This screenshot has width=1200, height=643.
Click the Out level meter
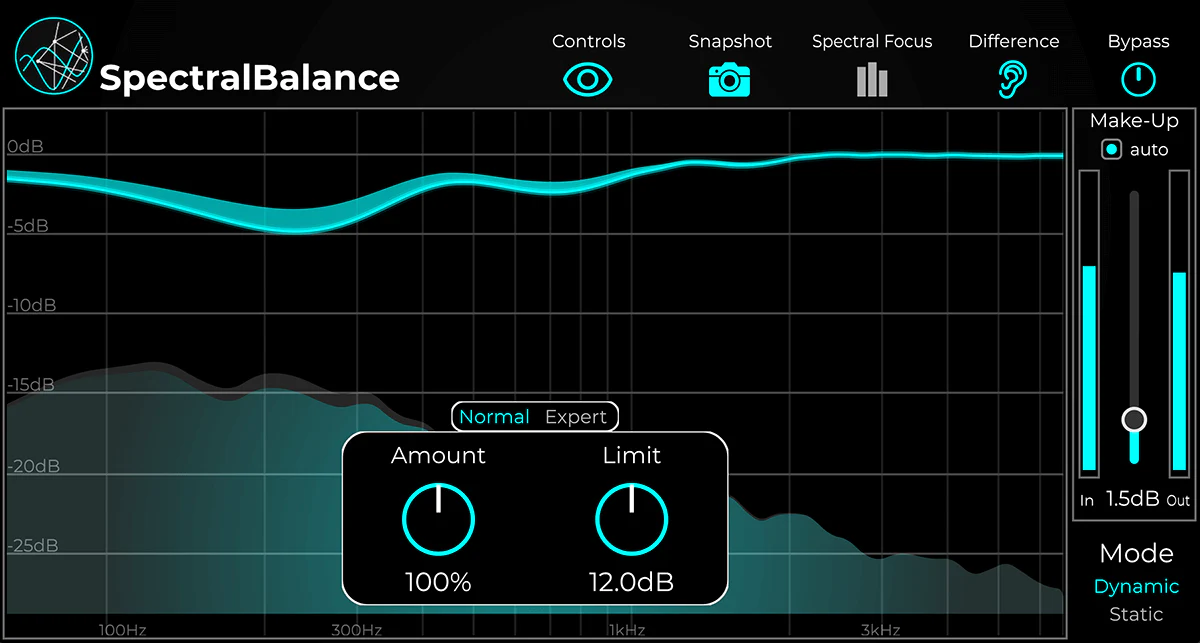tap(1179, 322)
